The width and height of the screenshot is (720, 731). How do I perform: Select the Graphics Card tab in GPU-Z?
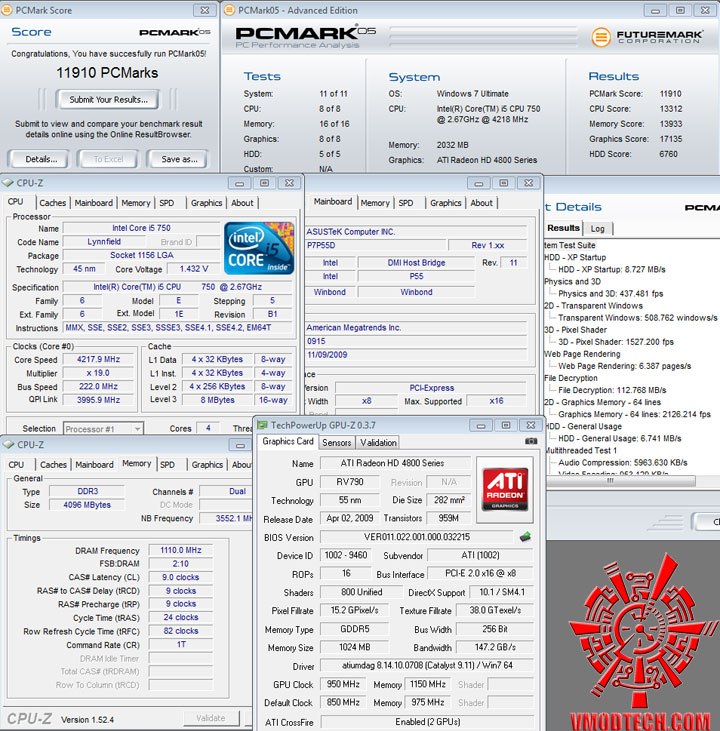(x=288, y=441)
